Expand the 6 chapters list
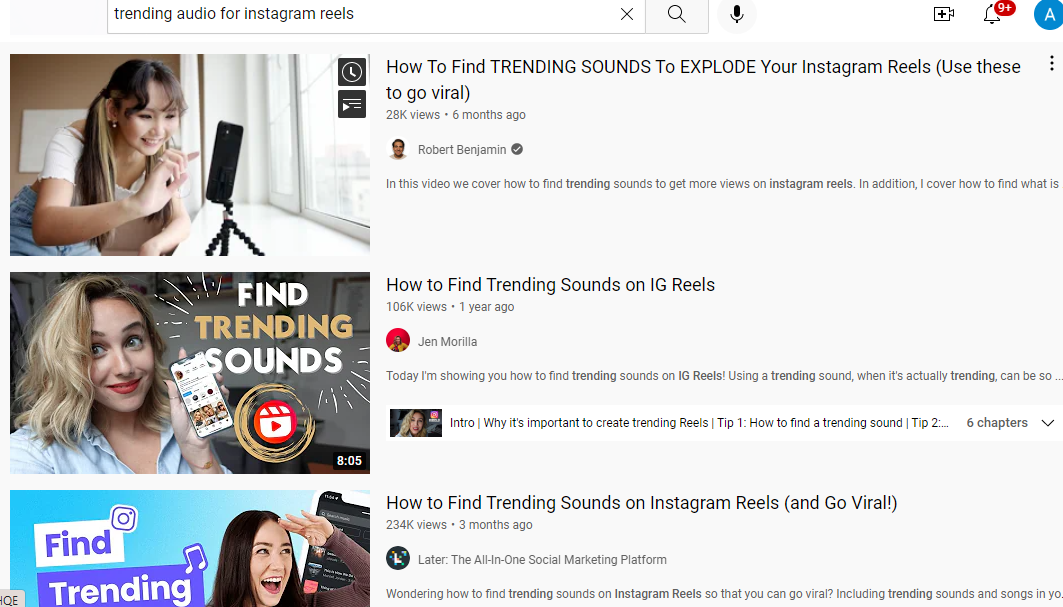1063x607 pixels. (x=996, y=422)
